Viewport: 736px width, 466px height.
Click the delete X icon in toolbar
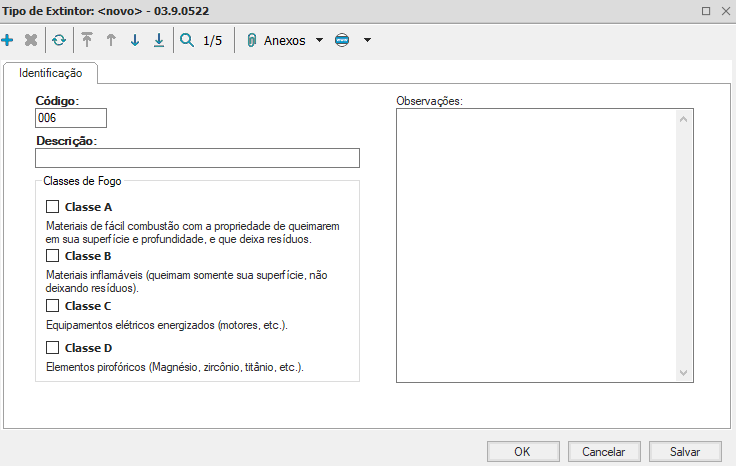[x=31, y=41]
